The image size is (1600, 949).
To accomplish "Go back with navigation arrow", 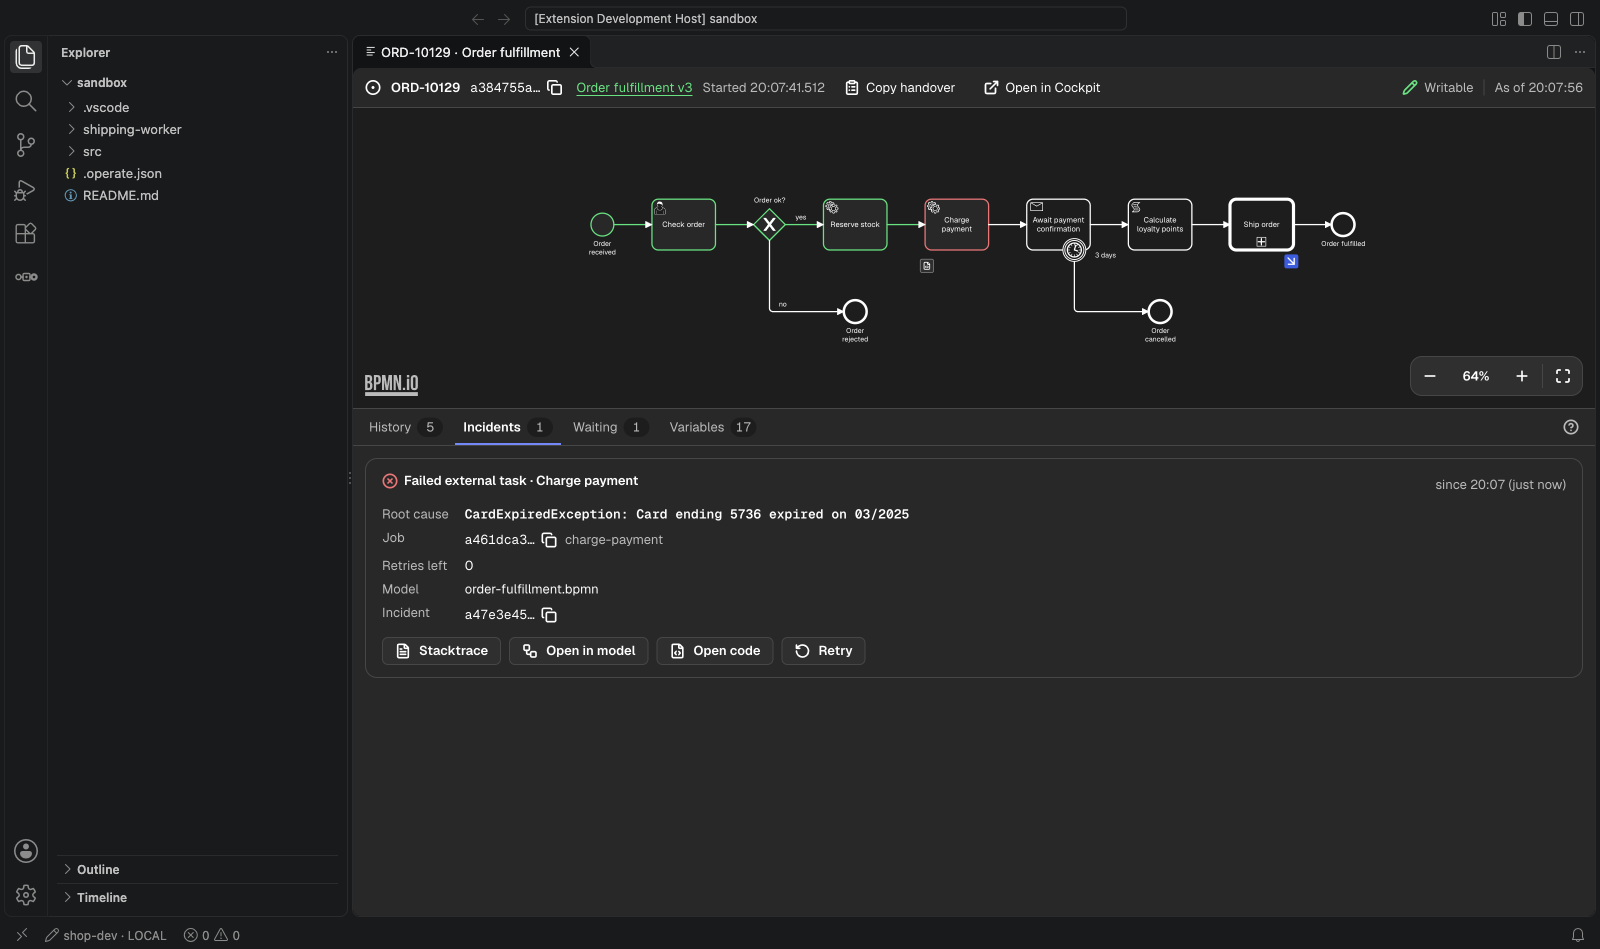I will [x=478, y=19].
